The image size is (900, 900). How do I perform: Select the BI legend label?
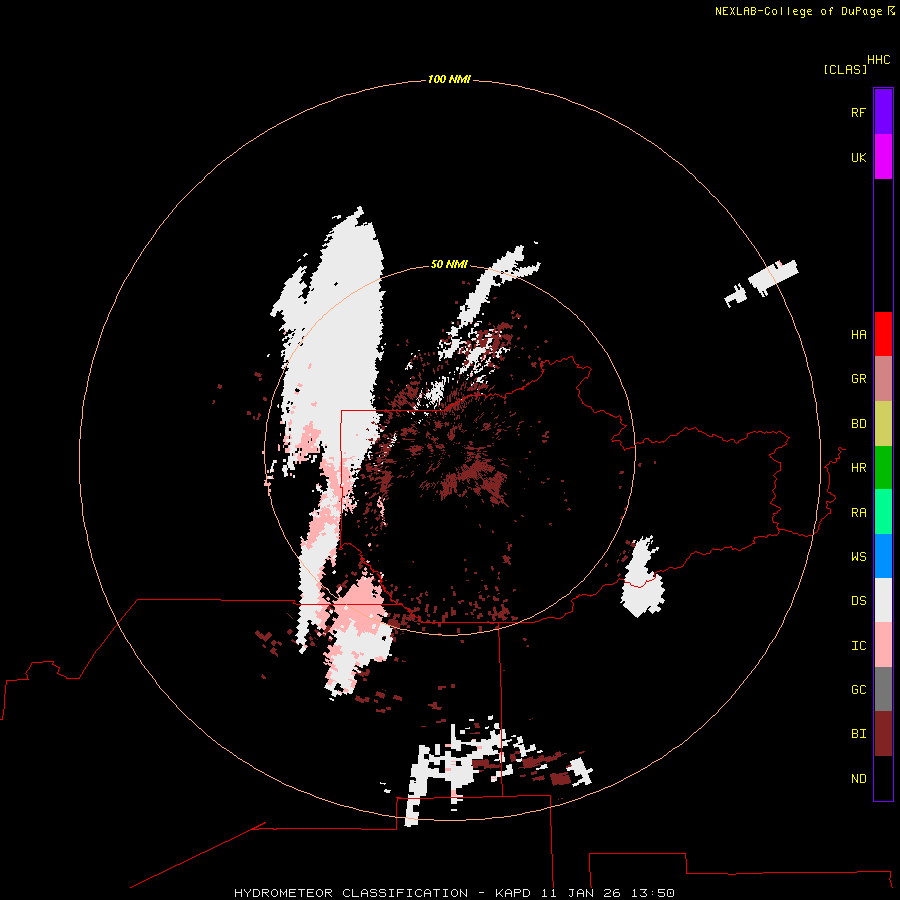click(x=858, y=734)
